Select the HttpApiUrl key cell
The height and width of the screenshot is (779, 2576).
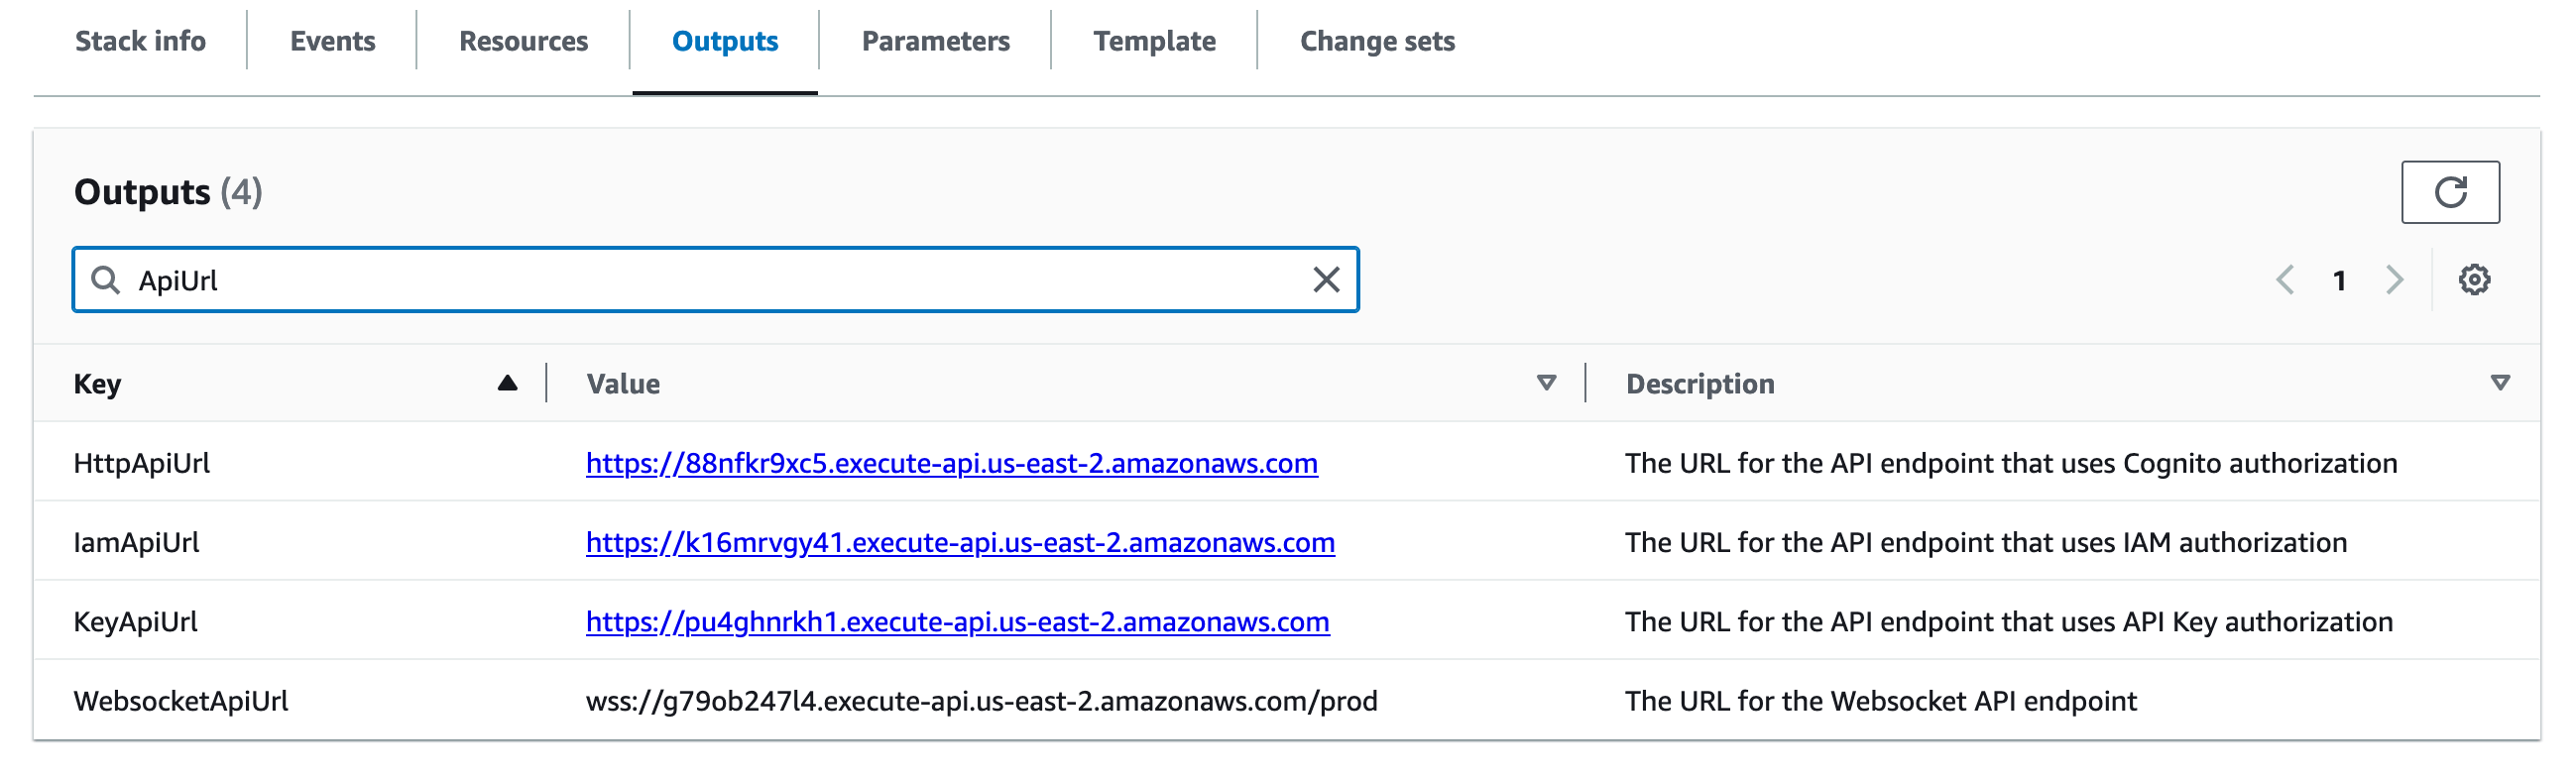[x=141, y=464]
